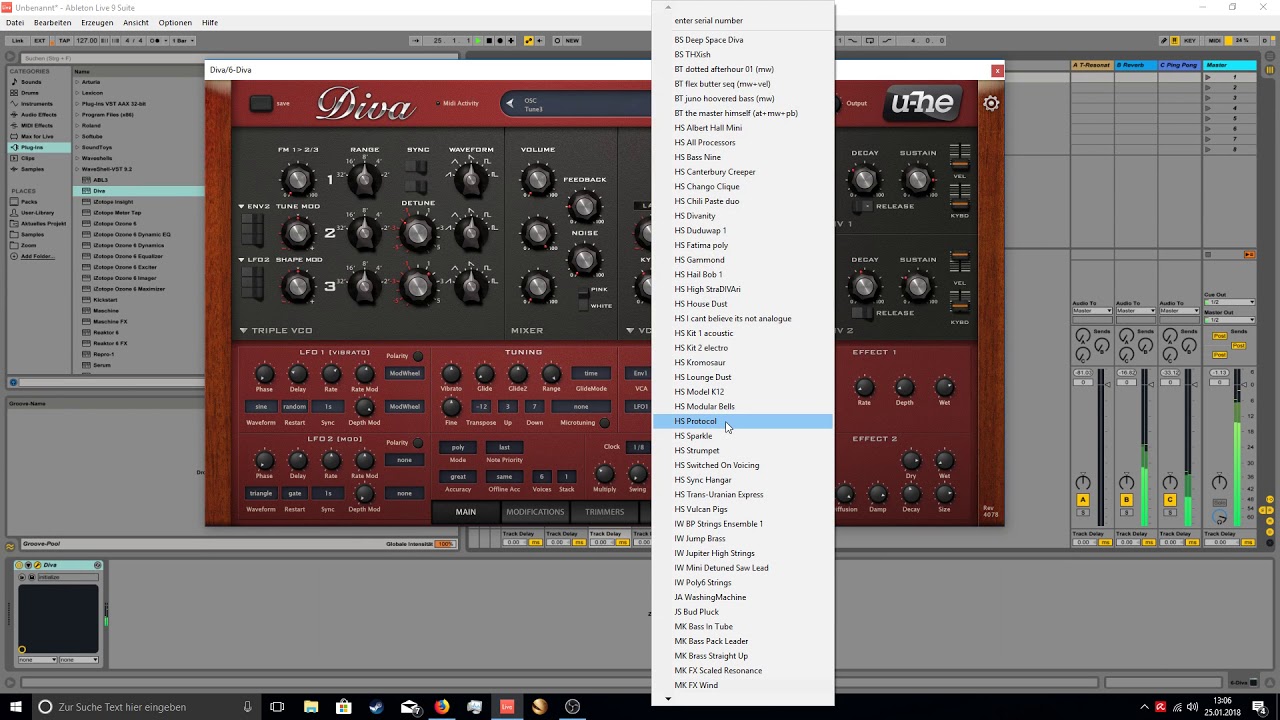The height and width of the screenshot is (720, 1280).
Task: Toggle LFO 1 Polarity switch in Diva
Action: (x=418, y=356)
